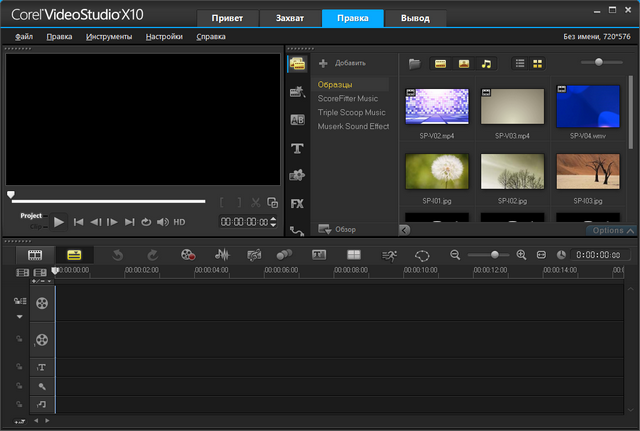Open the FX filter library
Screen dimensions: 640x431
point(297,203)
